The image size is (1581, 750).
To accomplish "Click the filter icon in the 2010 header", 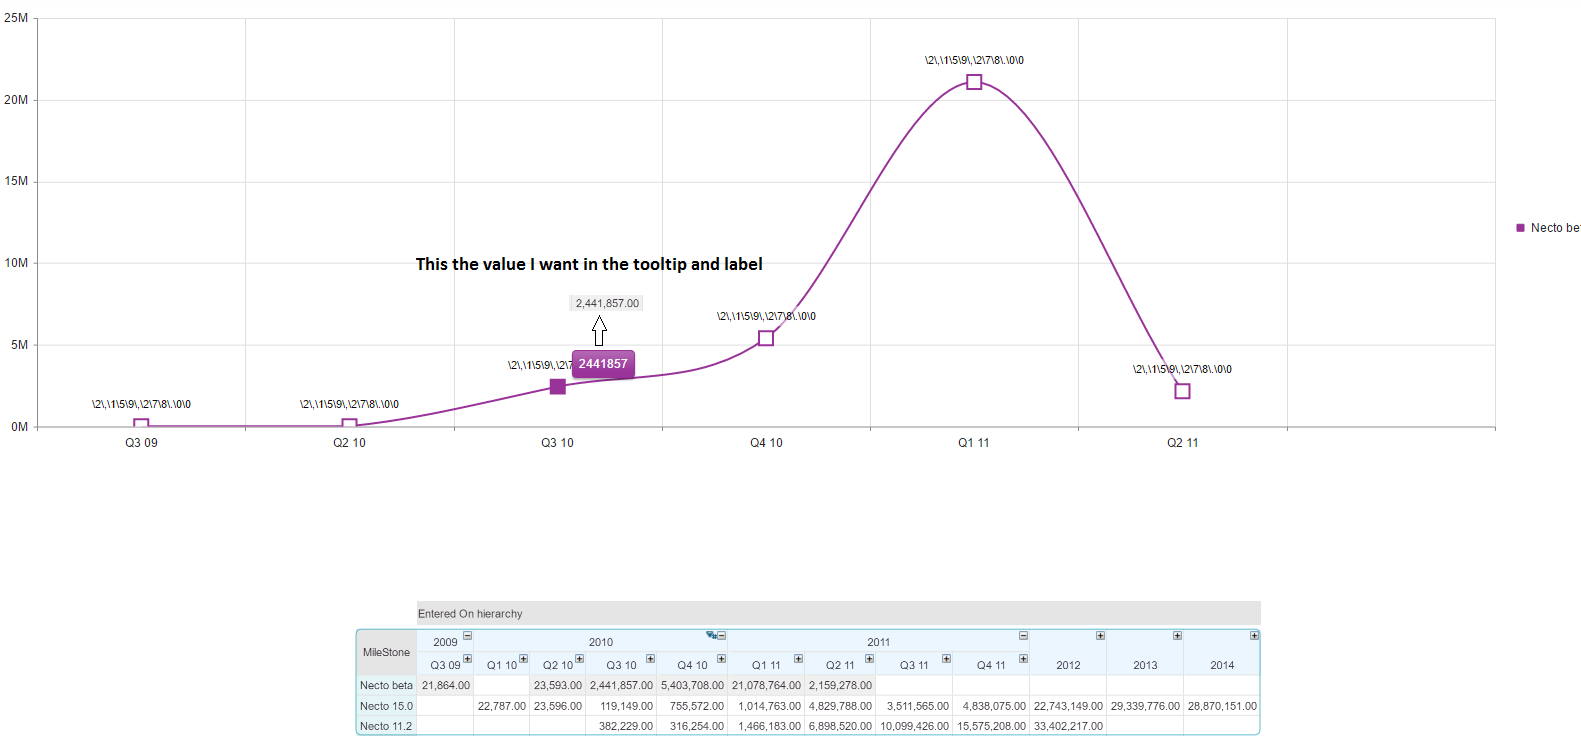I will point(710,635).
